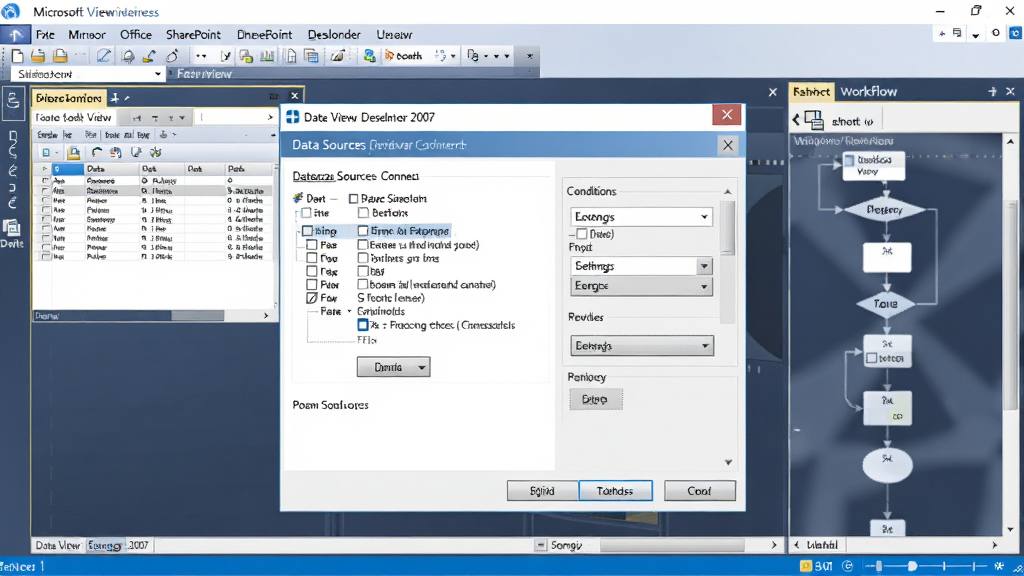Viewport: 1024px width, 576px height.
Task: Click the 'Tarhdss' dialog button
Action: tap(615, 490)
